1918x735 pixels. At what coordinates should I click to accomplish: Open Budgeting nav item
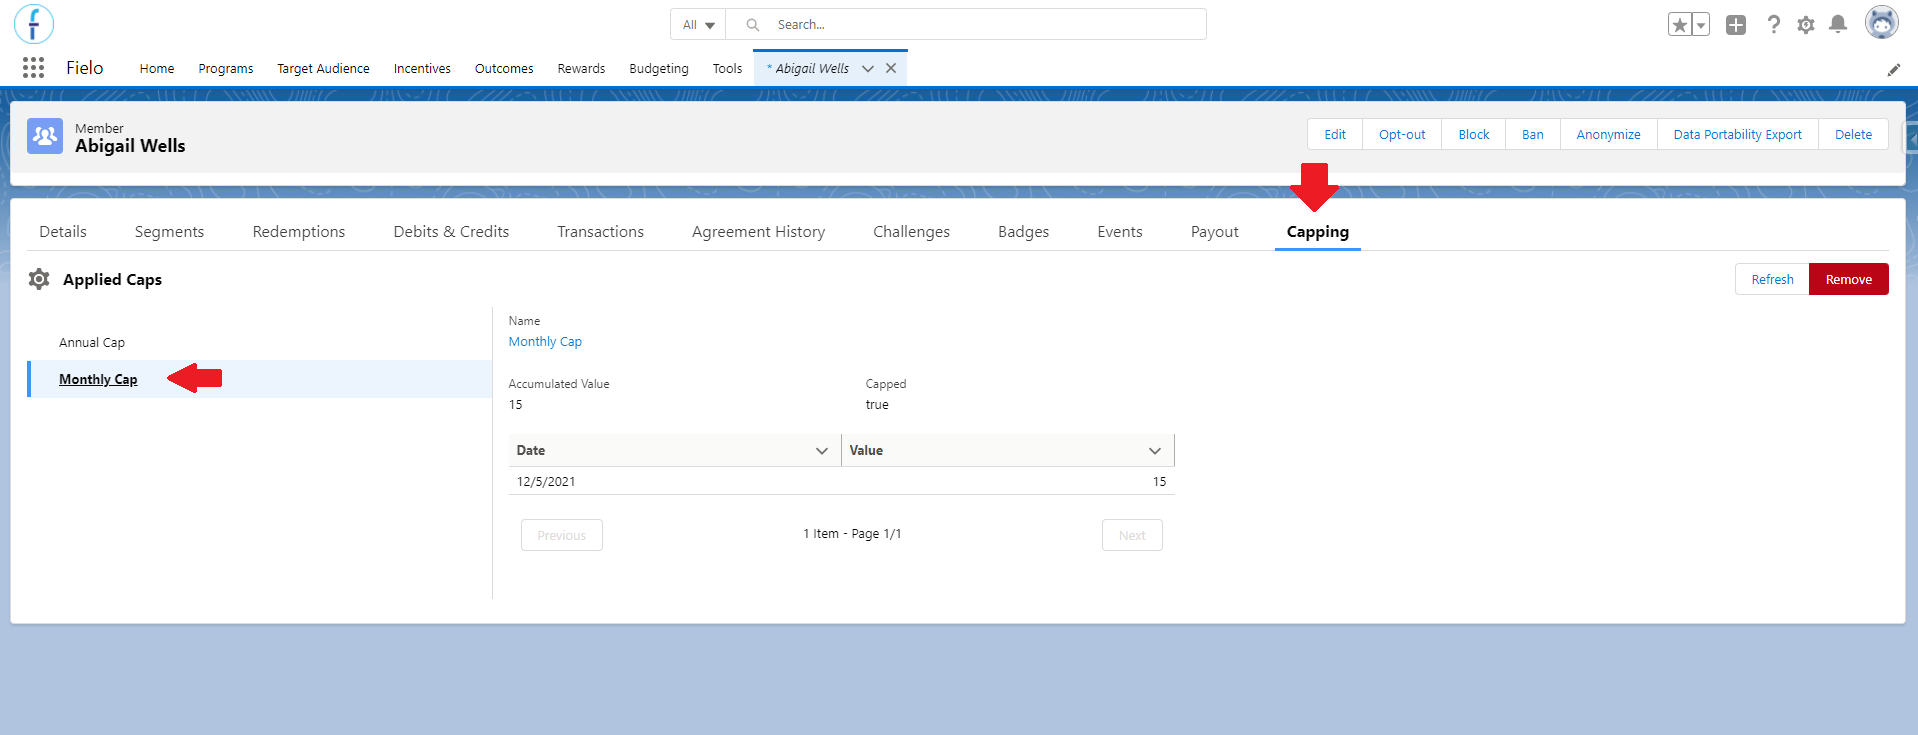click(659, 69)
